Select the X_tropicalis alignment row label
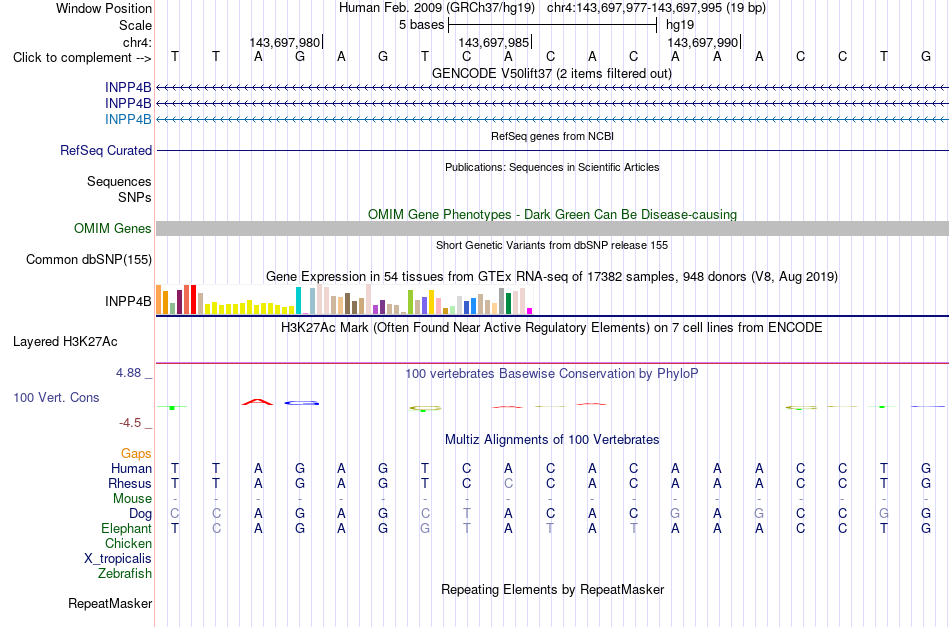950x627 pixels. (x=118, y=559)
